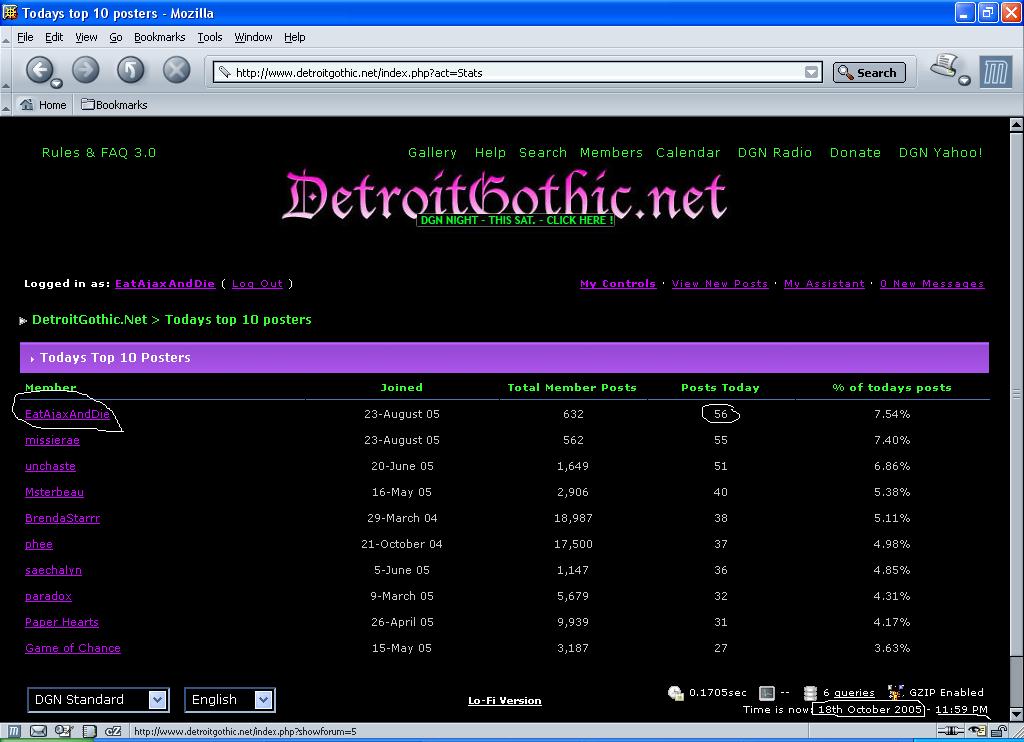Open the English language dropdown

point(229,700)
